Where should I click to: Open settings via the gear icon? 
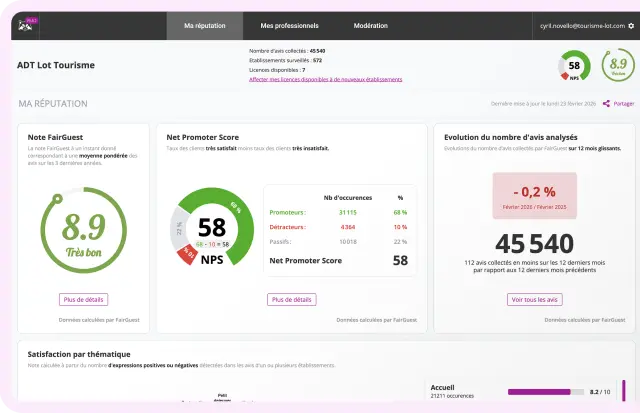click(630, 25)
